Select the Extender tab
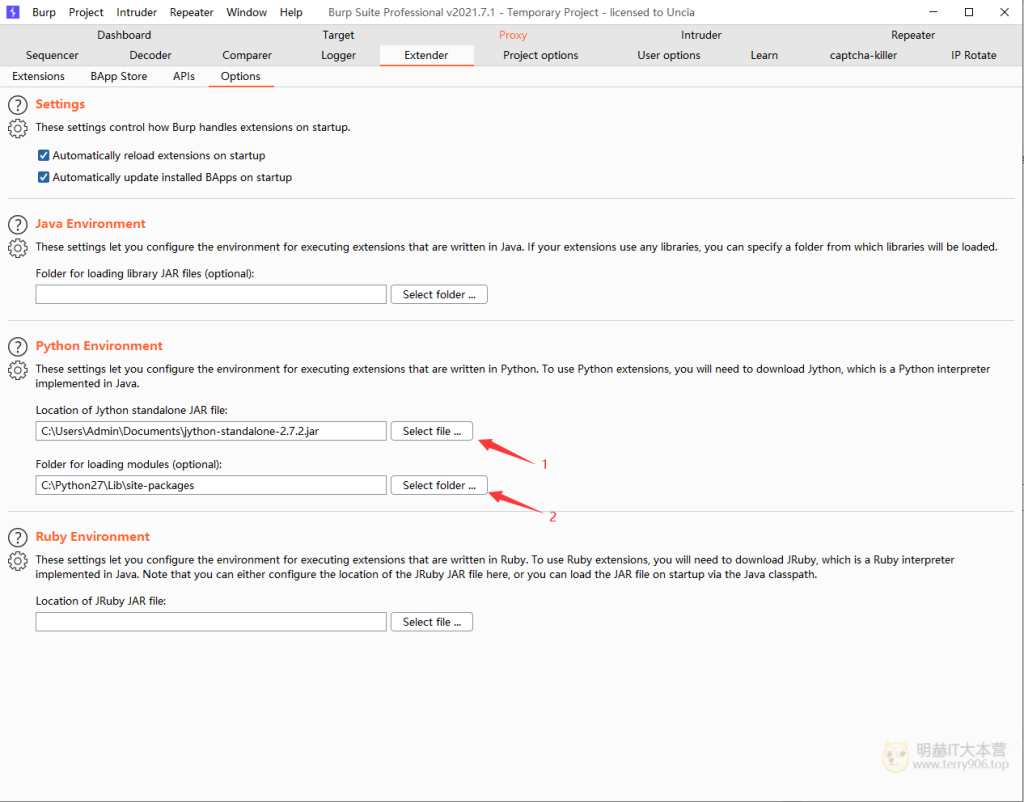Viewport: 1024px width, 802px height. (426, 56)
